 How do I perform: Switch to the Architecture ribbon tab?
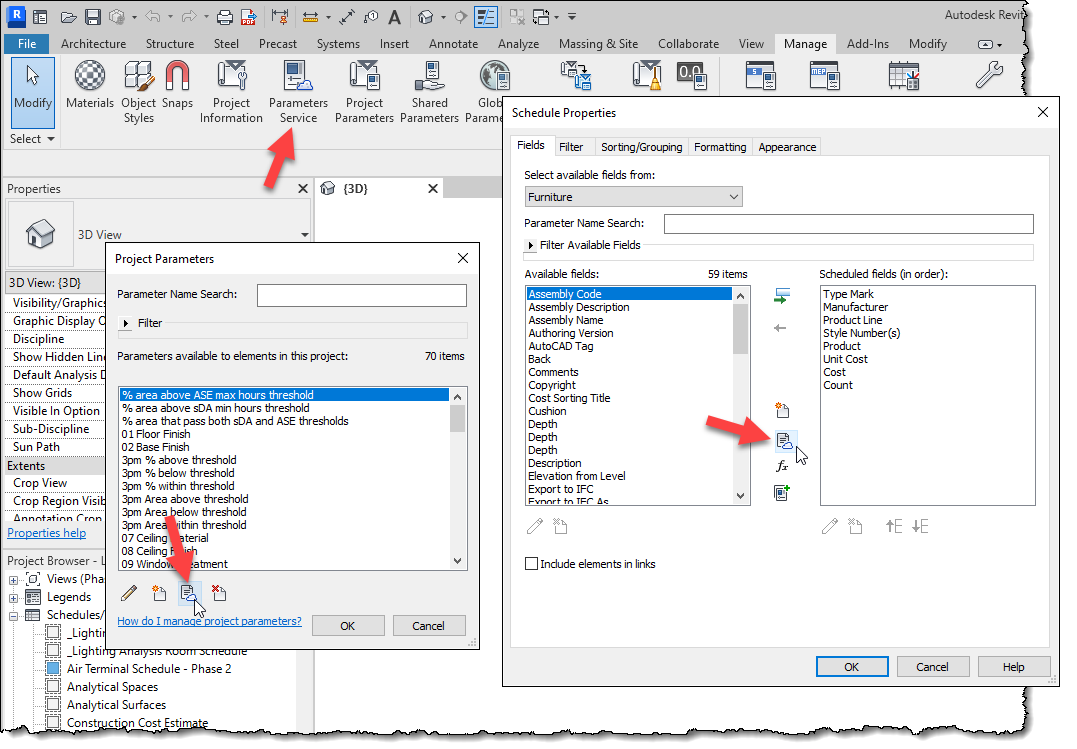click(93, 44)
